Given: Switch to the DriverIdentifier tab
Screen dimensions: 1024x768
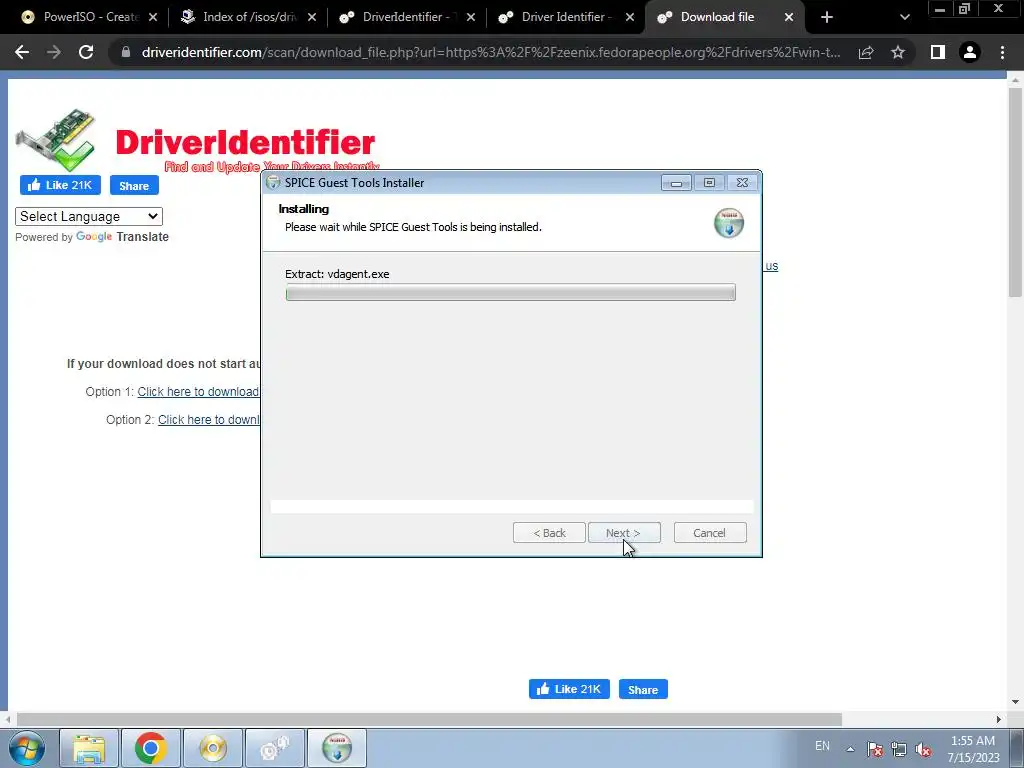Looking at the screenshot, I should pyautogui.click(x=405, y=17).
